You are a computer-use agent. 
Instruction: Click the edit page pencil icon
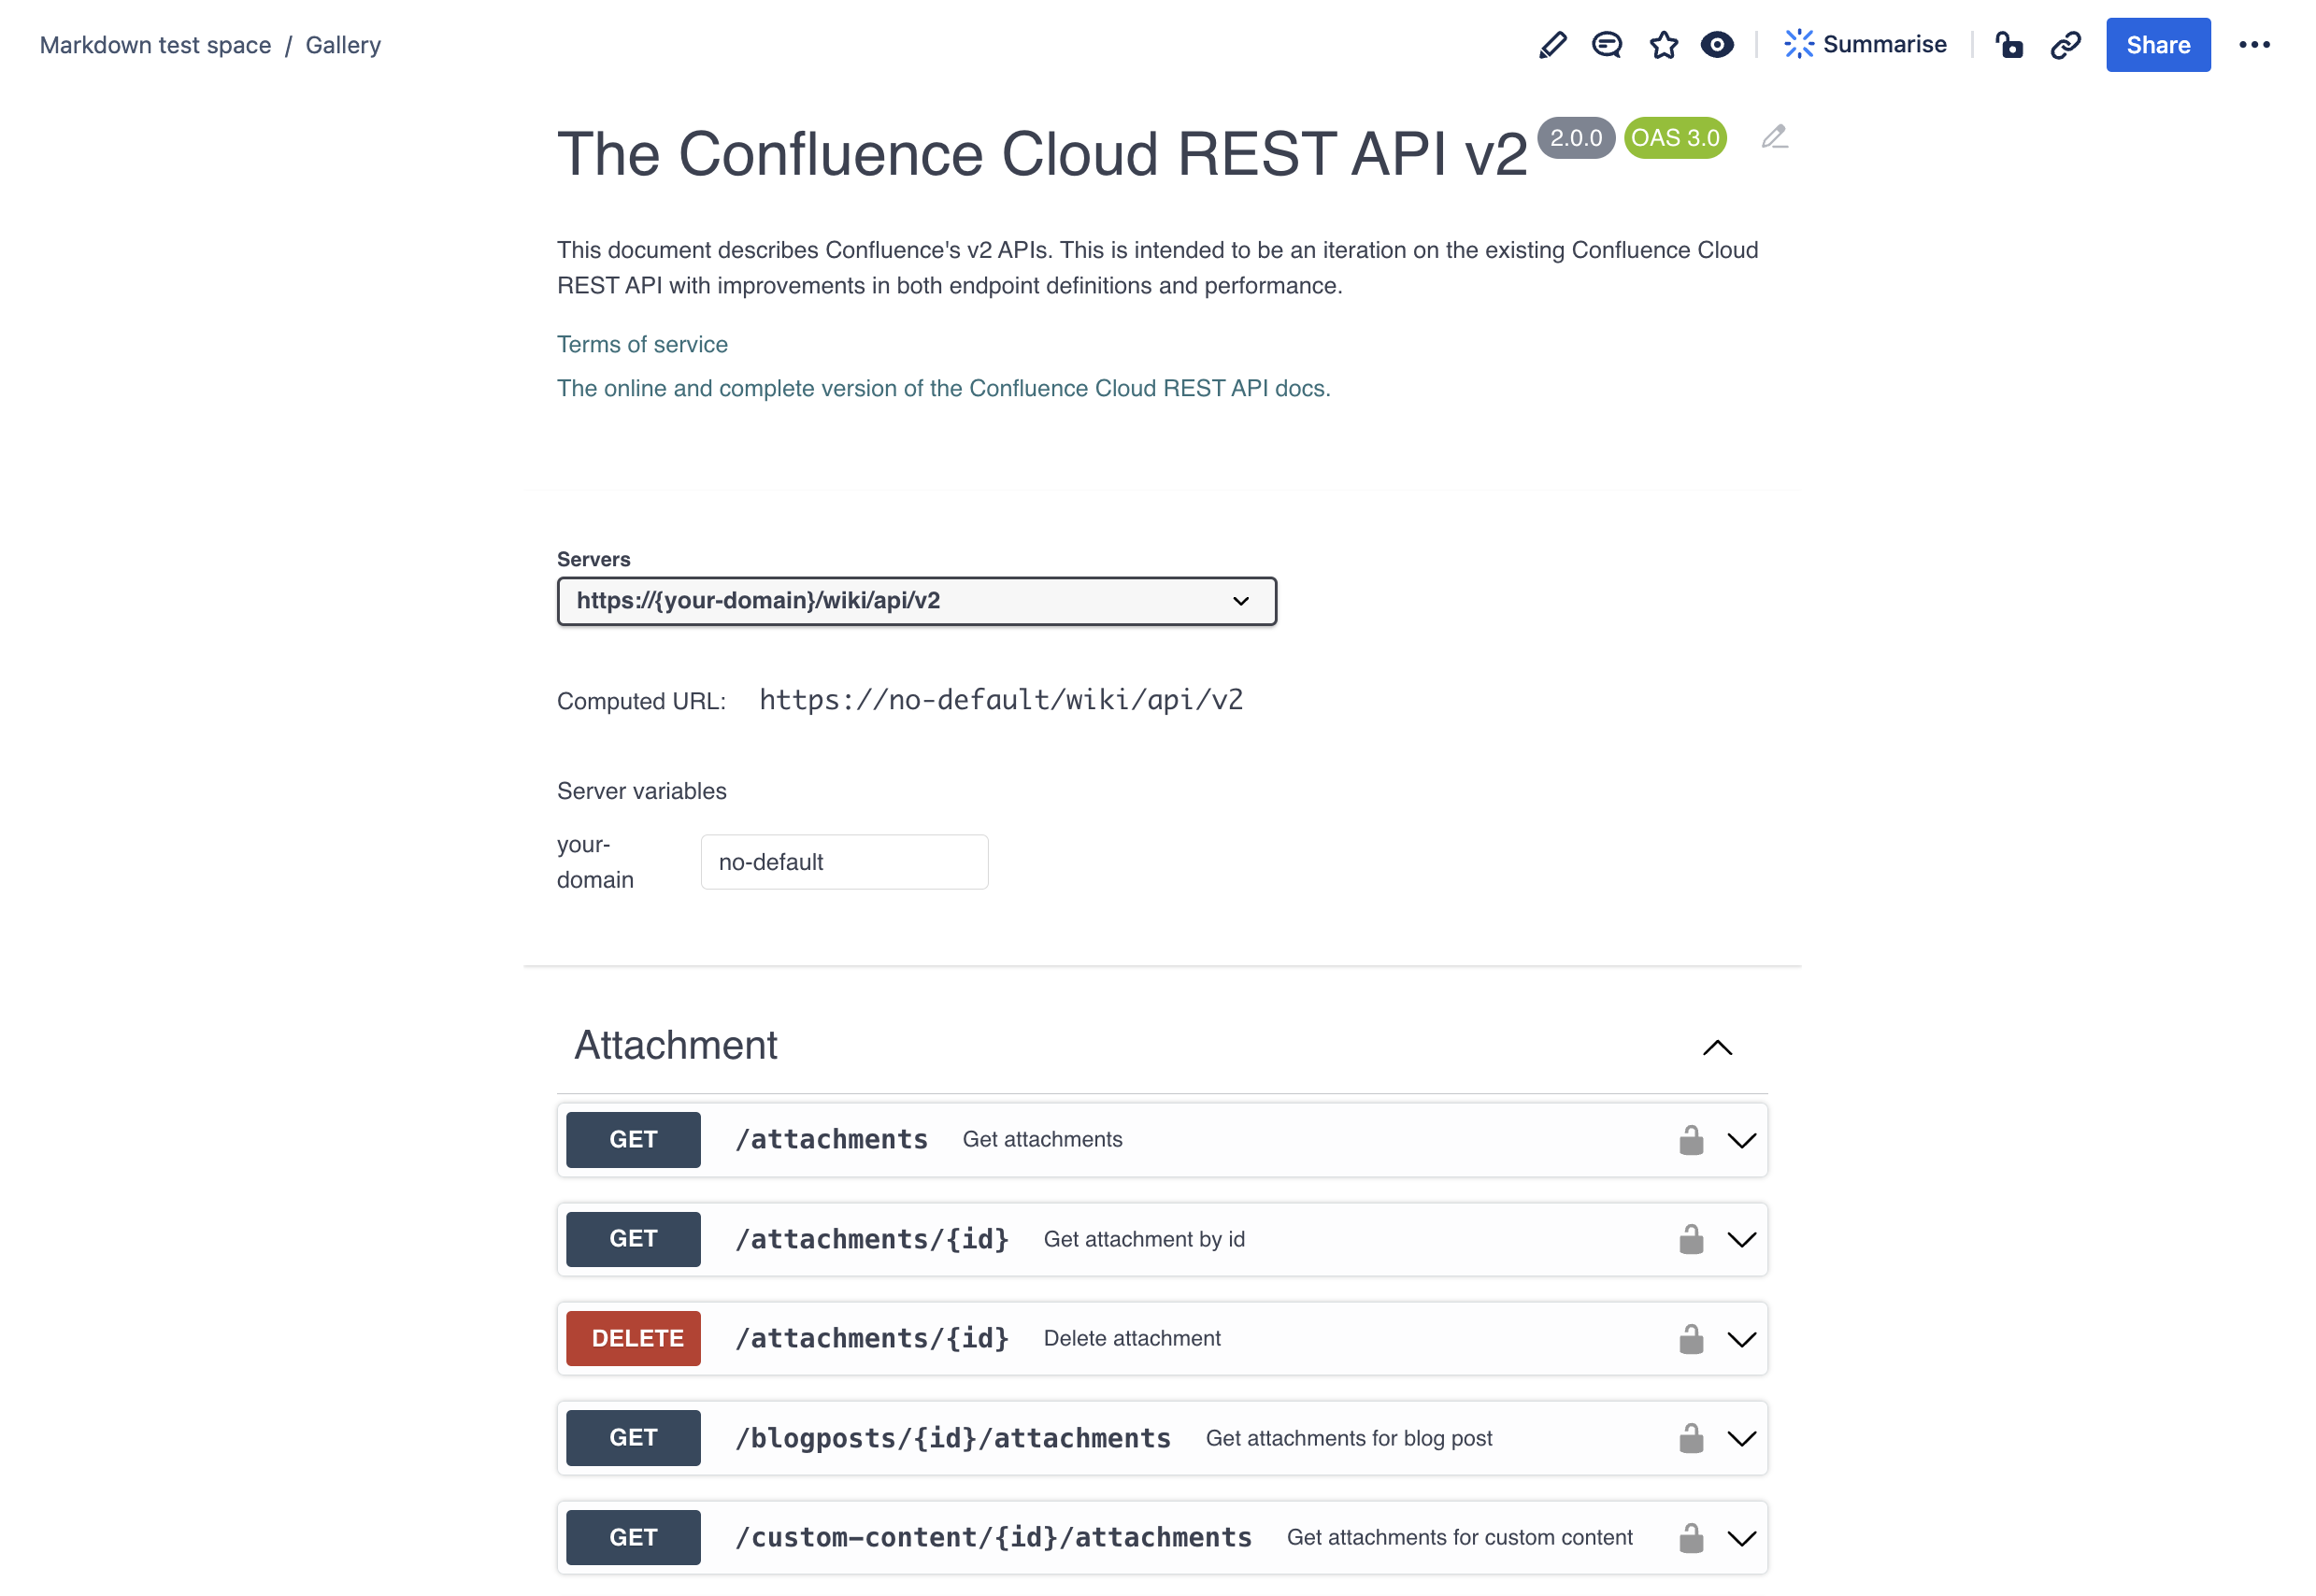click(x=1551, y=45)
